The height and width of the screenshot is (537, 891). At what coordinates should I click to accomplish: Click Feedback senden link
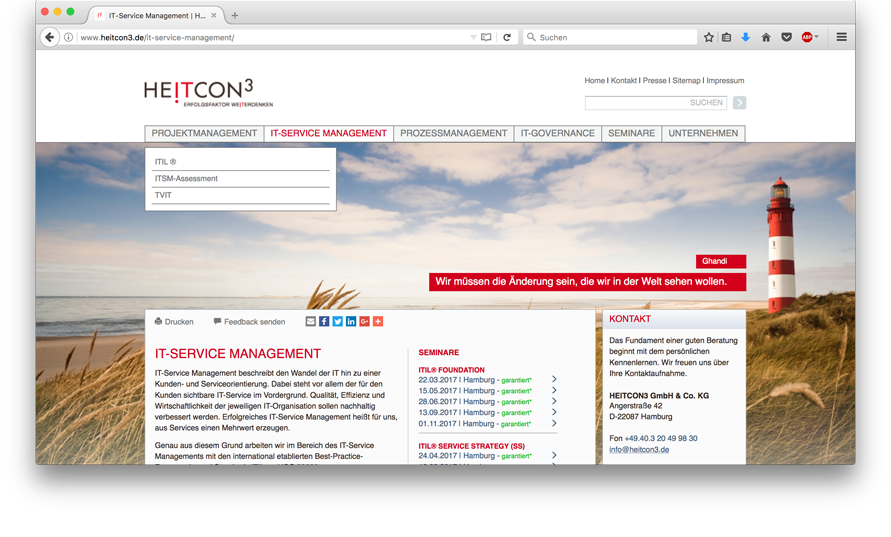[249, 322]
